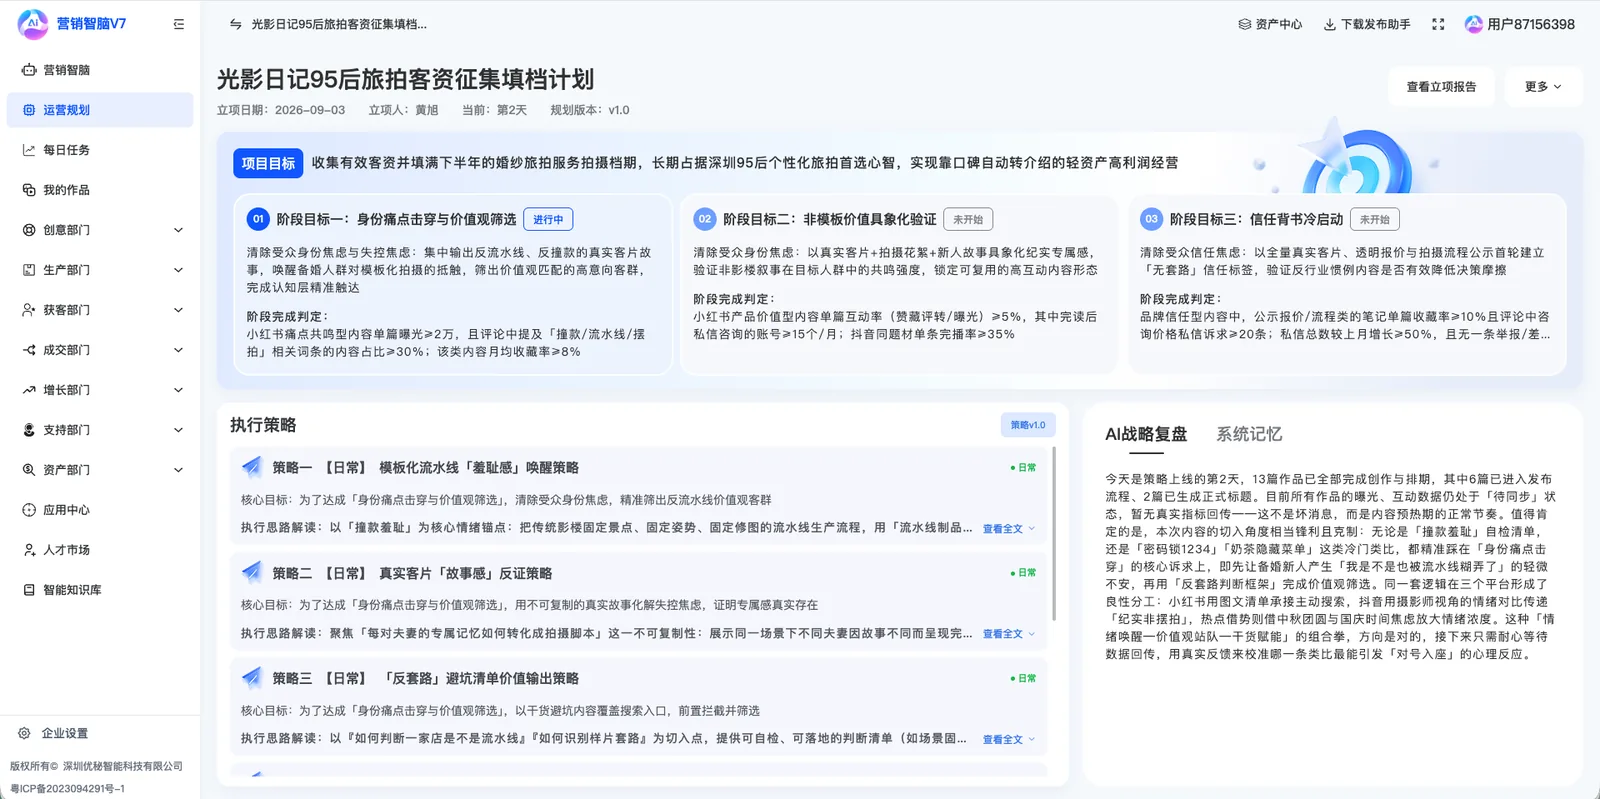
Task: Click the 创意部门 icon in sidebar
Action: pyautogui.click(x=29, y=230)
